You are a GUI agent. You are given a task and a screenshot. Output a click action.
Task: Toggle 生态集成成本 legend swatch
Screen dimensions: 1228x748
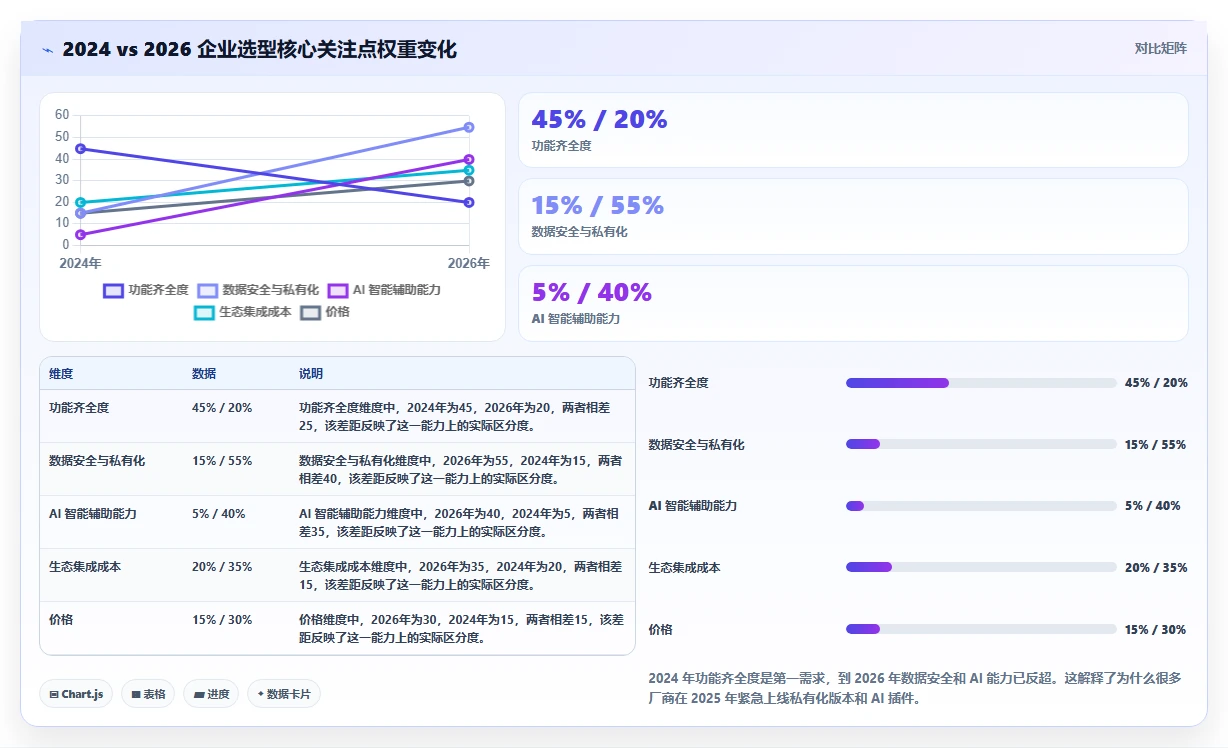(204, 312)
